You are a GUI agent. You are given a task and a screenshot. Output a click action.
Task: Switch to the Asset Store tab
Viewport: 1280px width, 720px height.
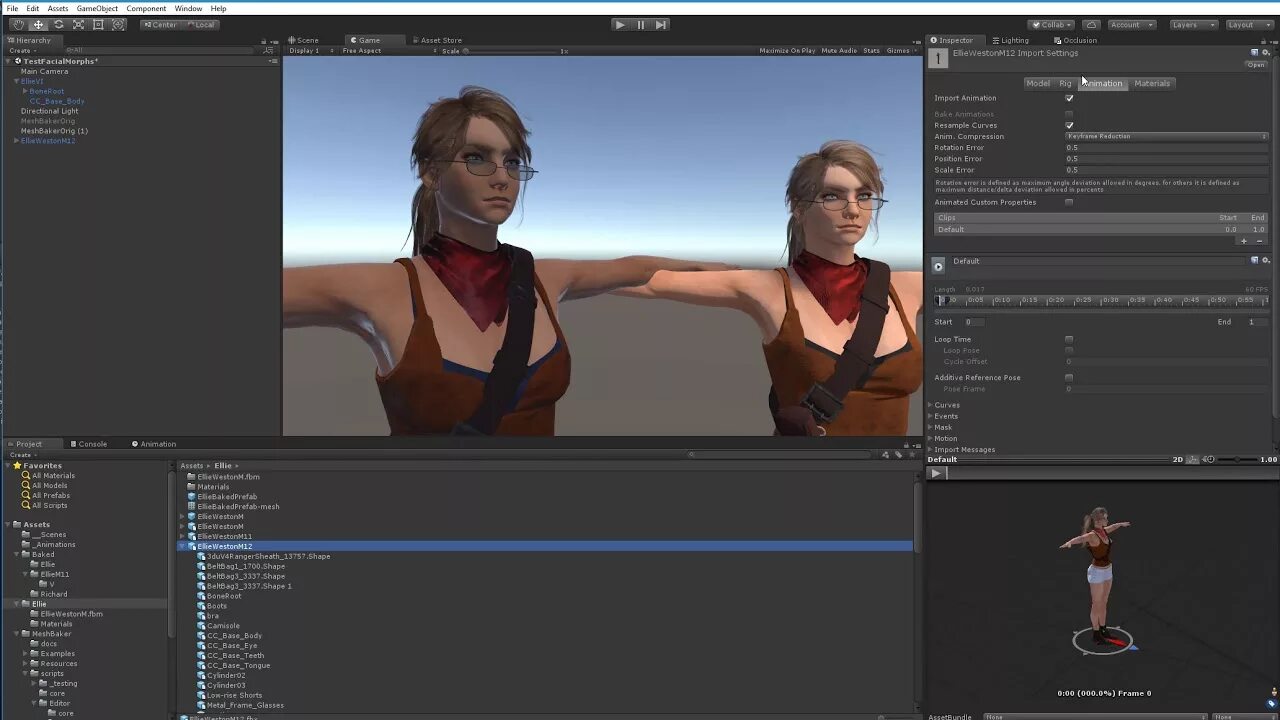point(436,40)
